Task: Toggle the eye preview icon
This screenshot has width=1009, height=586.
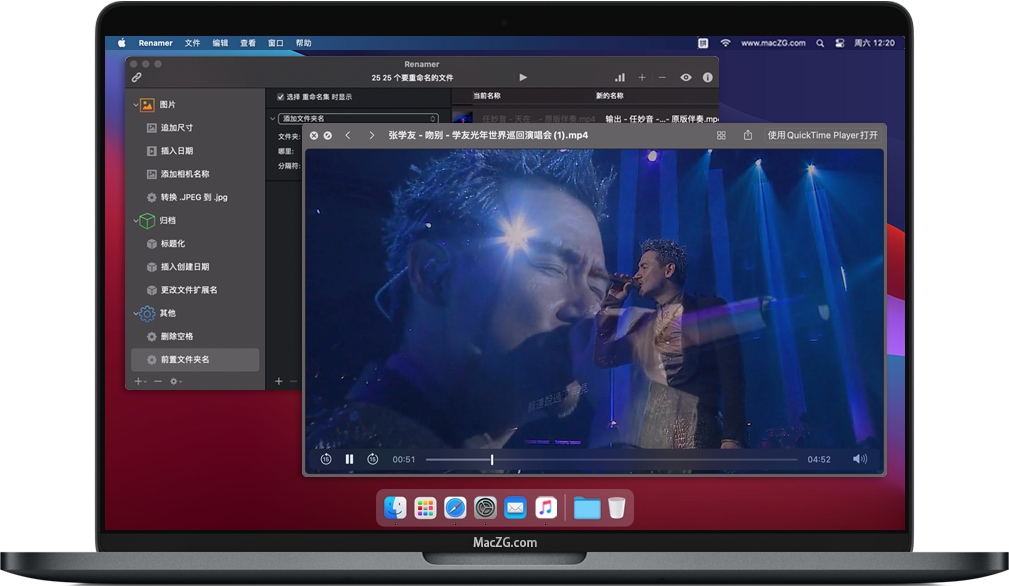Action: (x=686, y=77)
